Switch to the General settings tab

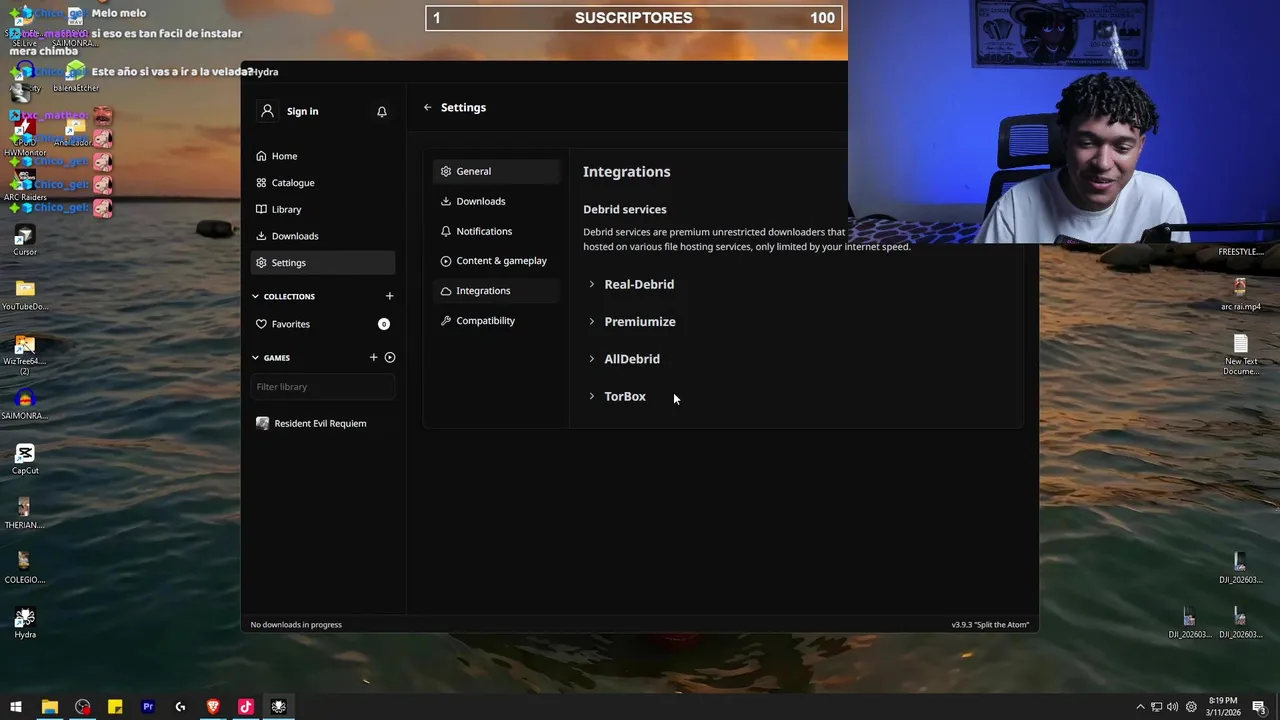click(496, 171)
